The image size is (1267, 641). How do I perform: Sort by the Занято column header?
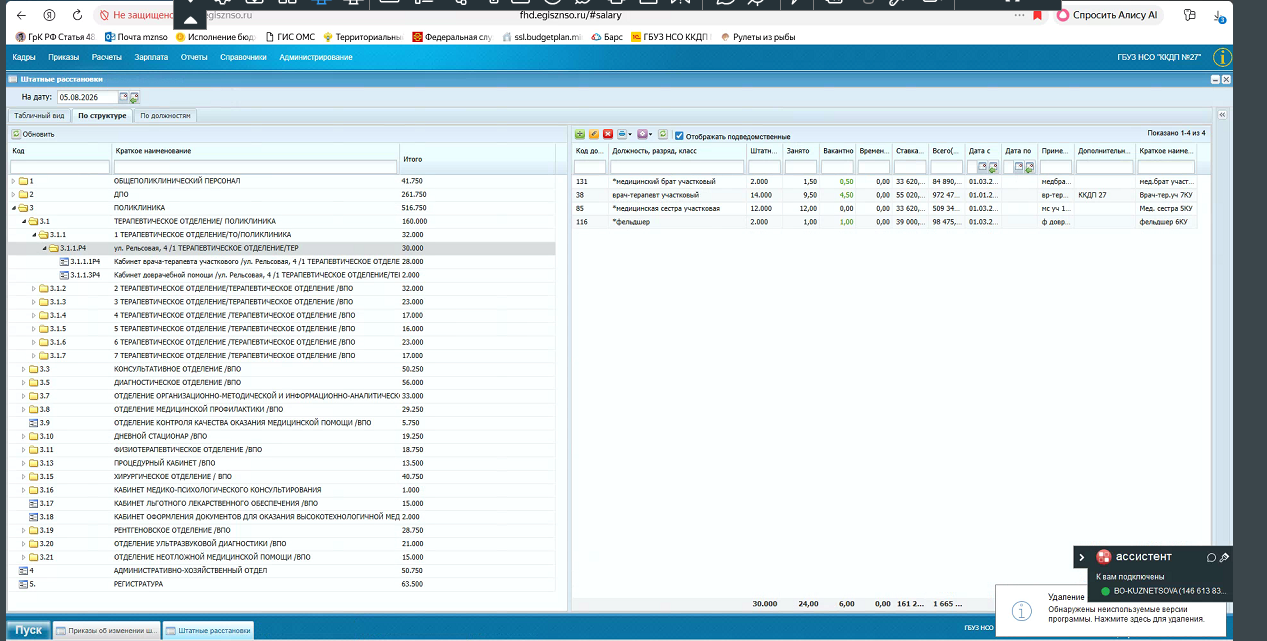[801, 151]
